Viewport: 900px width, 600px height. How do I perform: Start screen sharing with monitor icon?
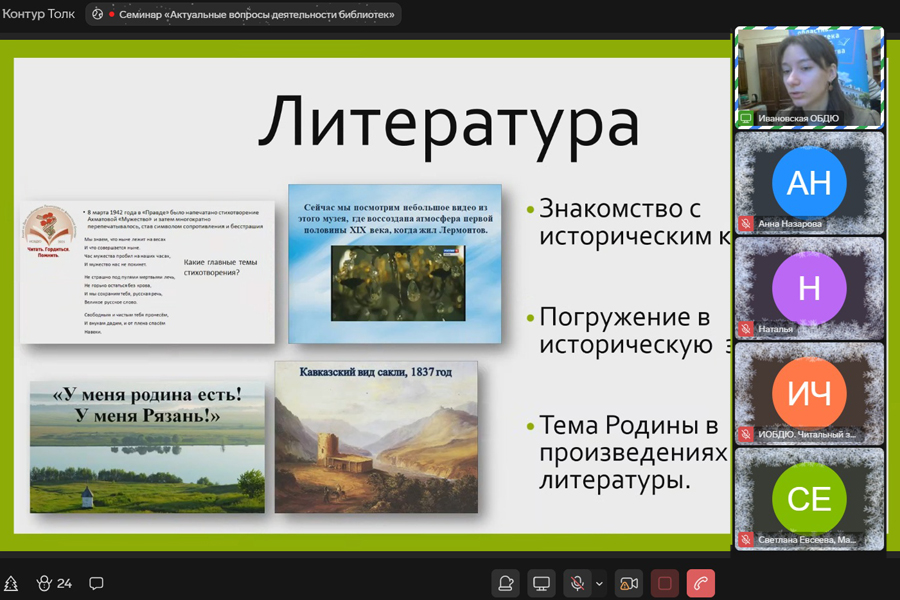tap(541, 583)
